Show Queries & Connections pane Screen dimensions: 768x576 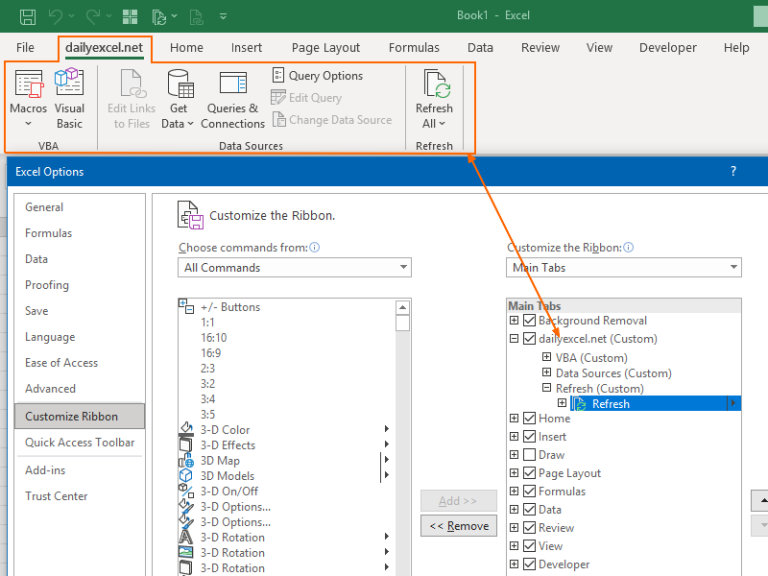click(x=233, y=98)
